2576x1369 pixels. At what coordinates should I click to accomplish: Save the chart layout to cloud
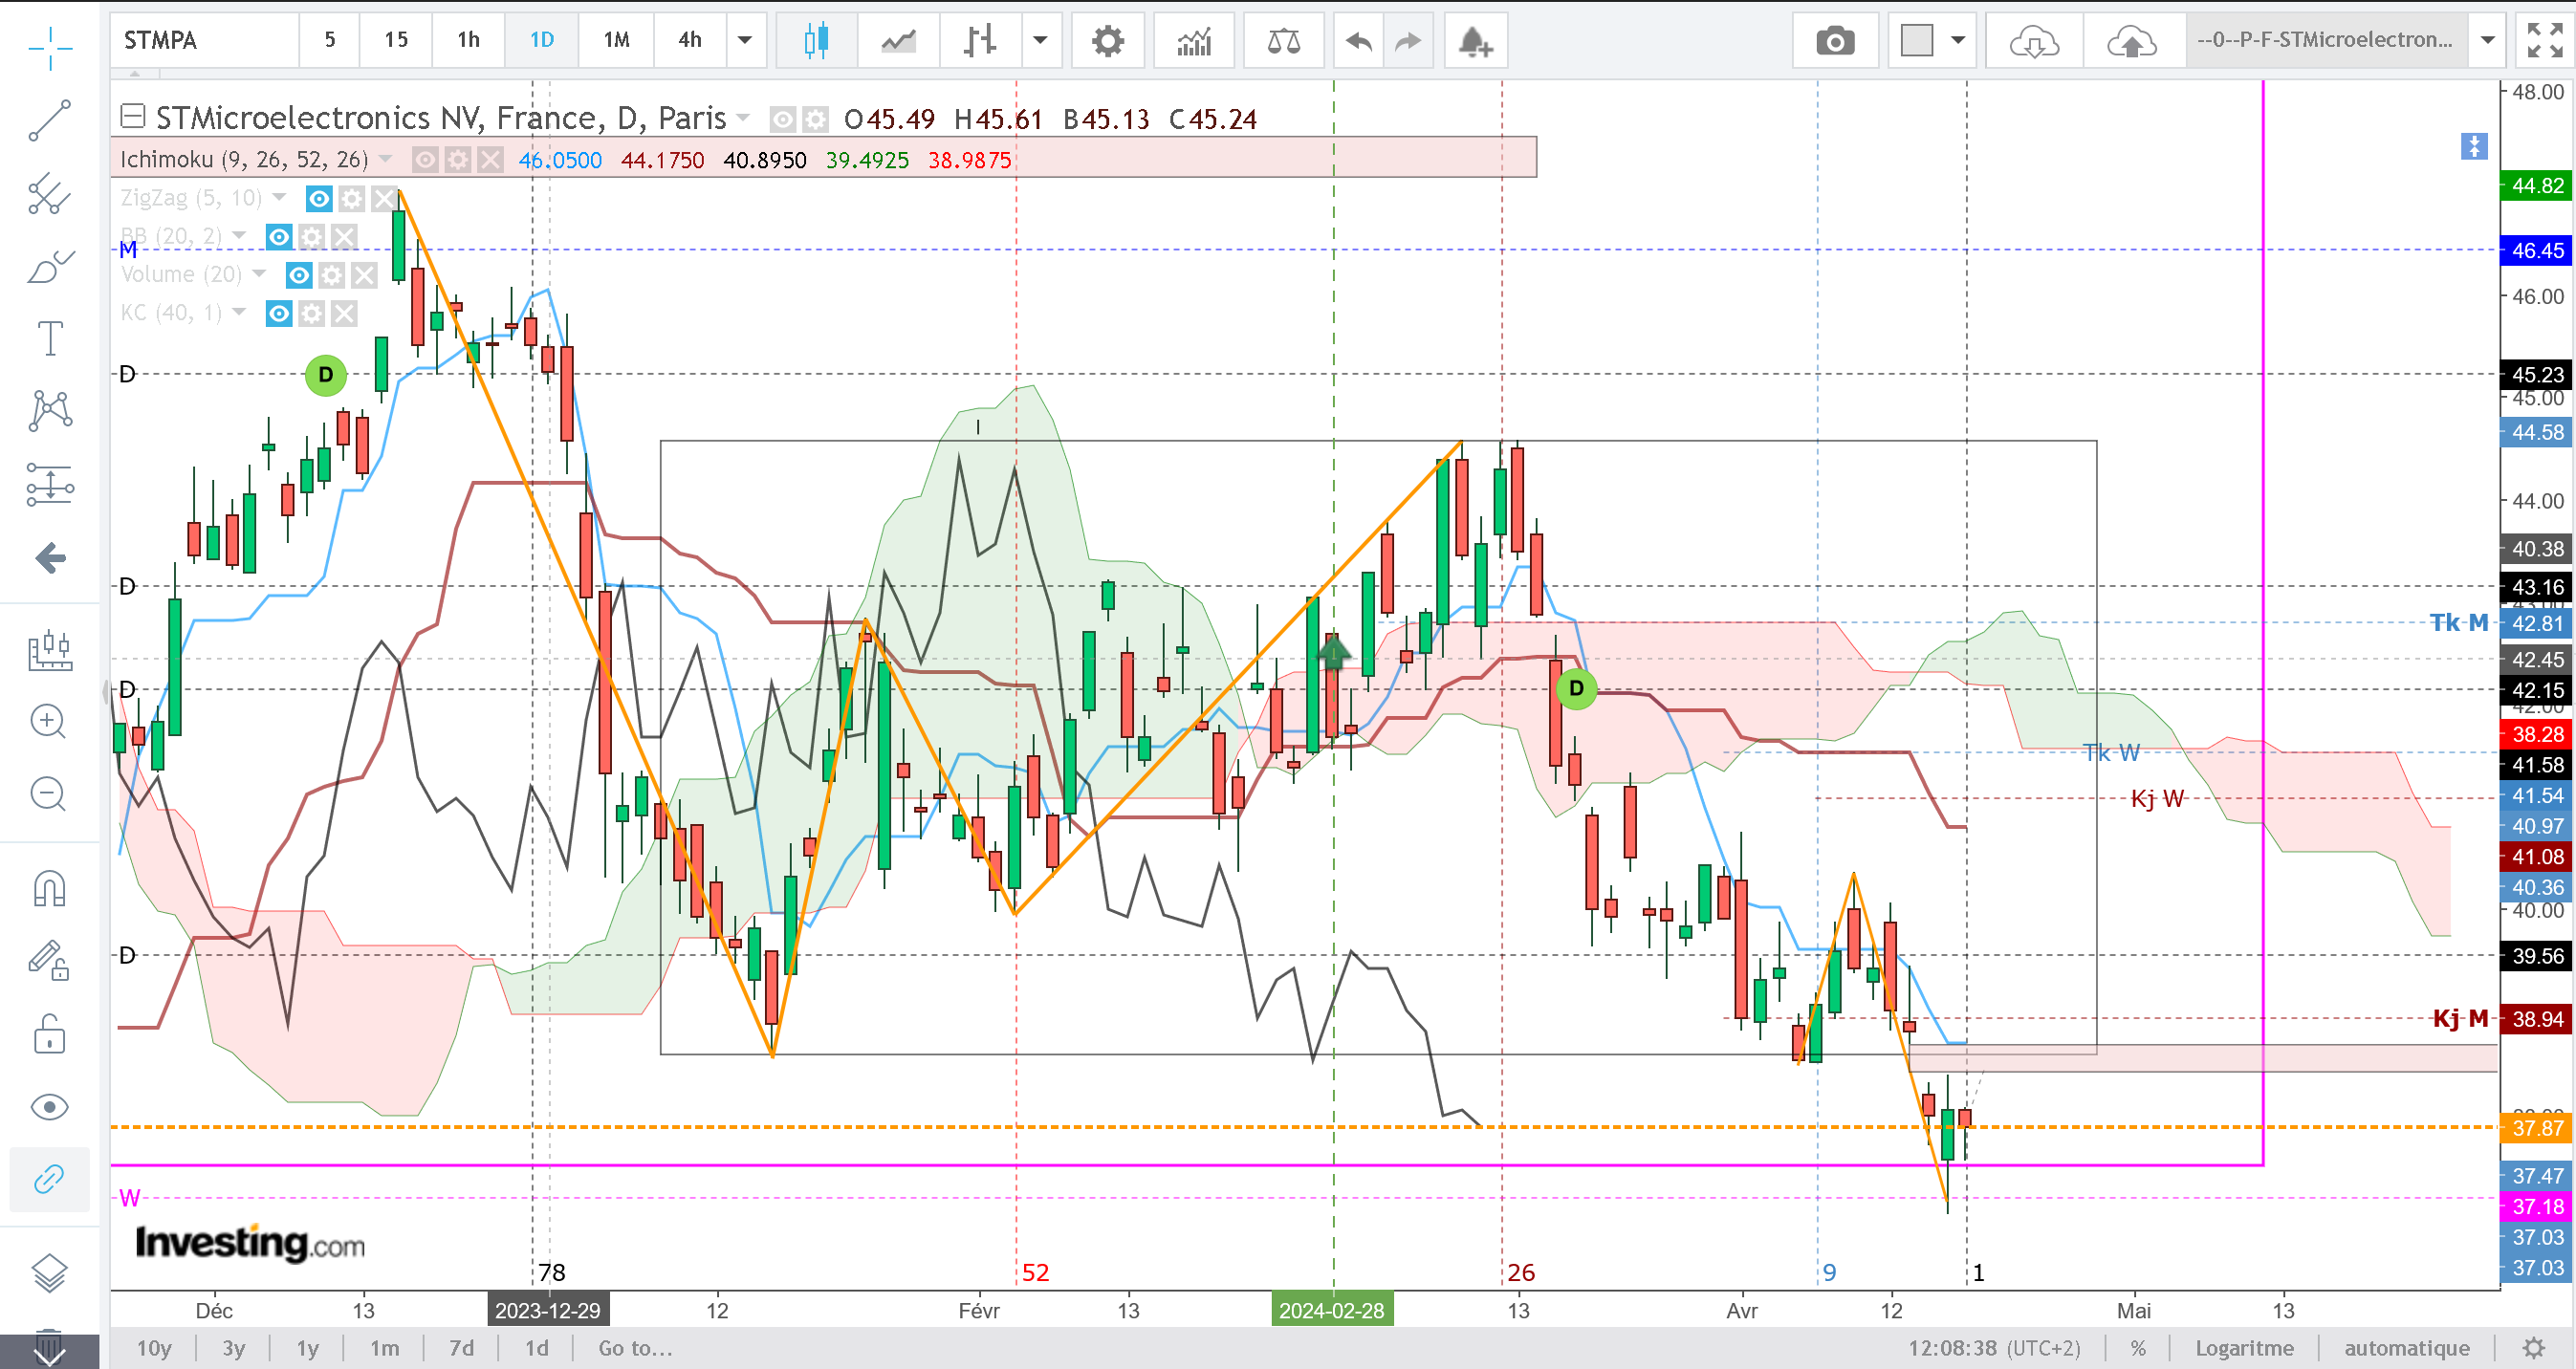click(2132, 40)
